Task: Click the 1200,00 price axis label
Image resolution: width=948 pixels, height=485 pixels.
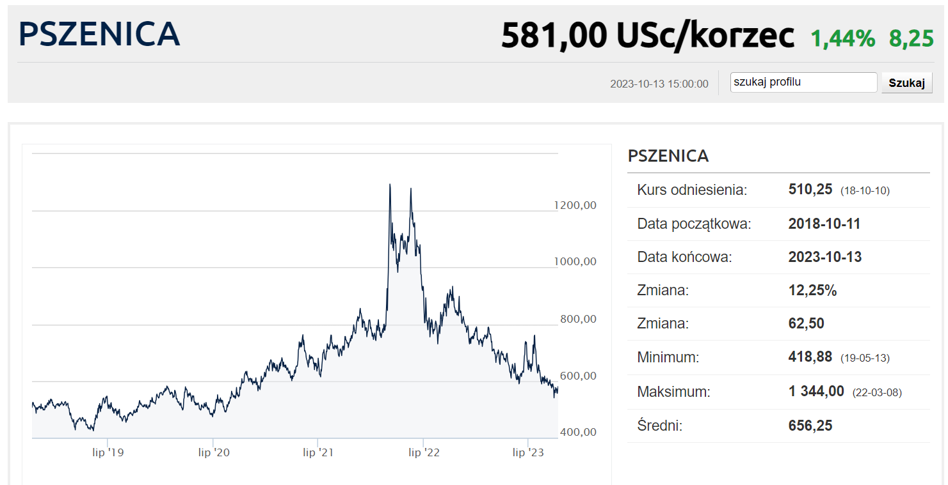Action: 575,205
